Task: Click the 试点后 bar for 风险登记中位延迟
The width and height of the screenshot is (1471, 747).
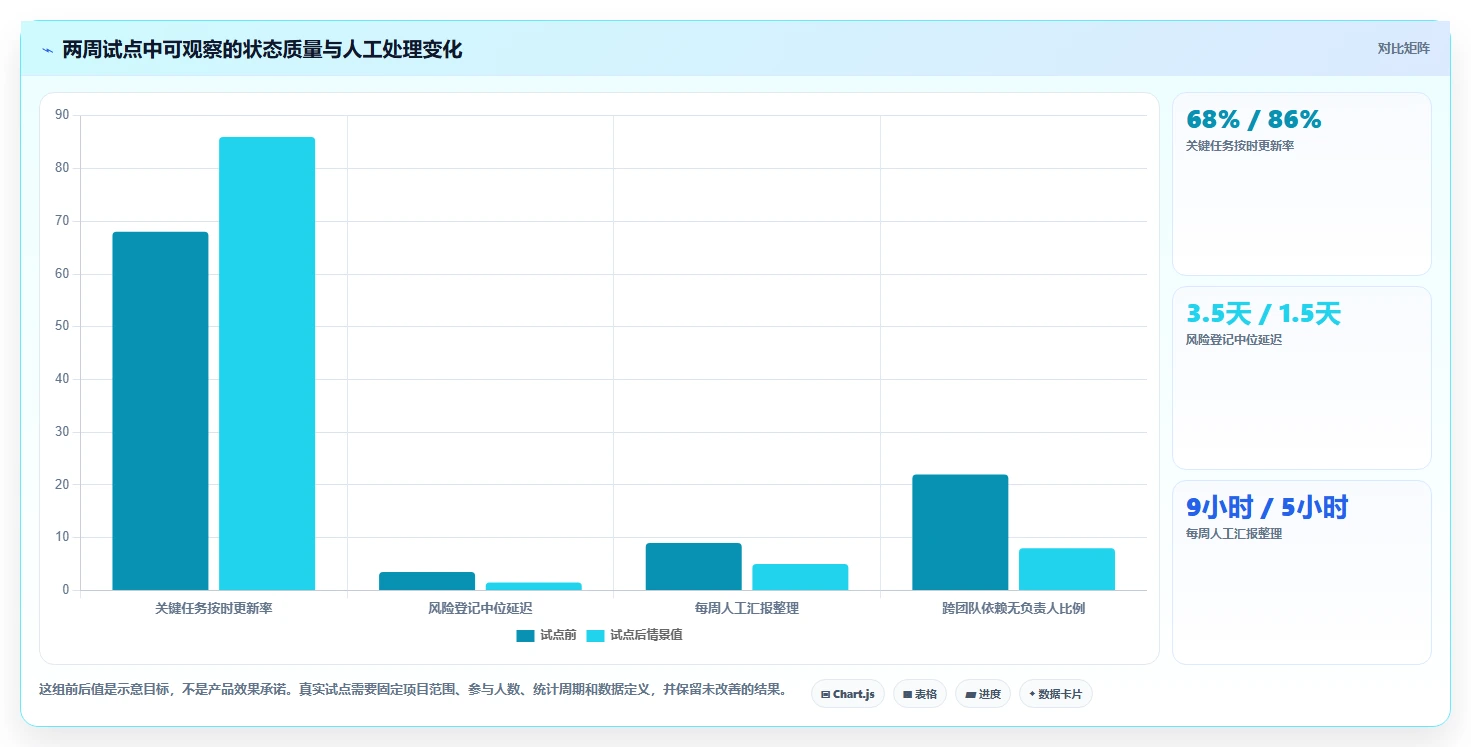Action: 534,586
